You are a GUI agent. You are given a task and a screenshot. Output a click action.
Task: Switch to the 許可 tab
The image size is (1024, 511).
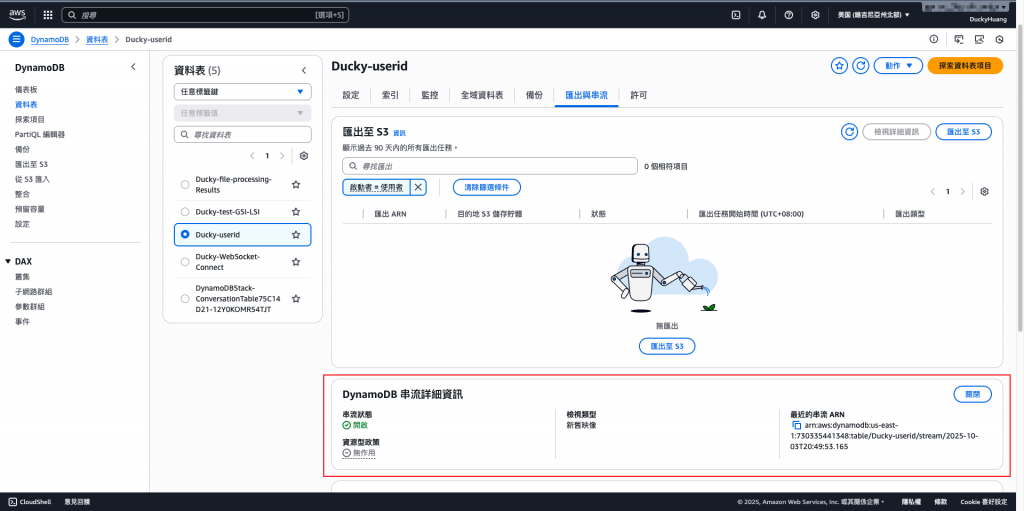[x=639, y=95]
